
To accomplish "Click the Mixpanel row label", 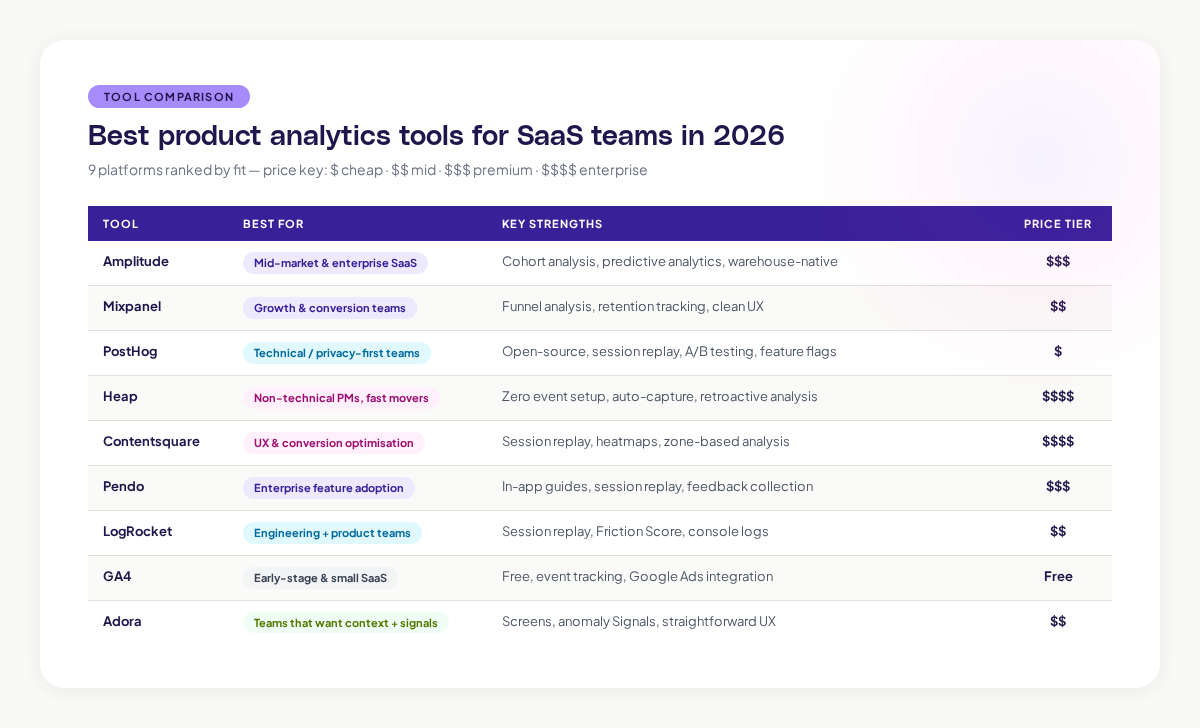I will [x=132, y=307].
